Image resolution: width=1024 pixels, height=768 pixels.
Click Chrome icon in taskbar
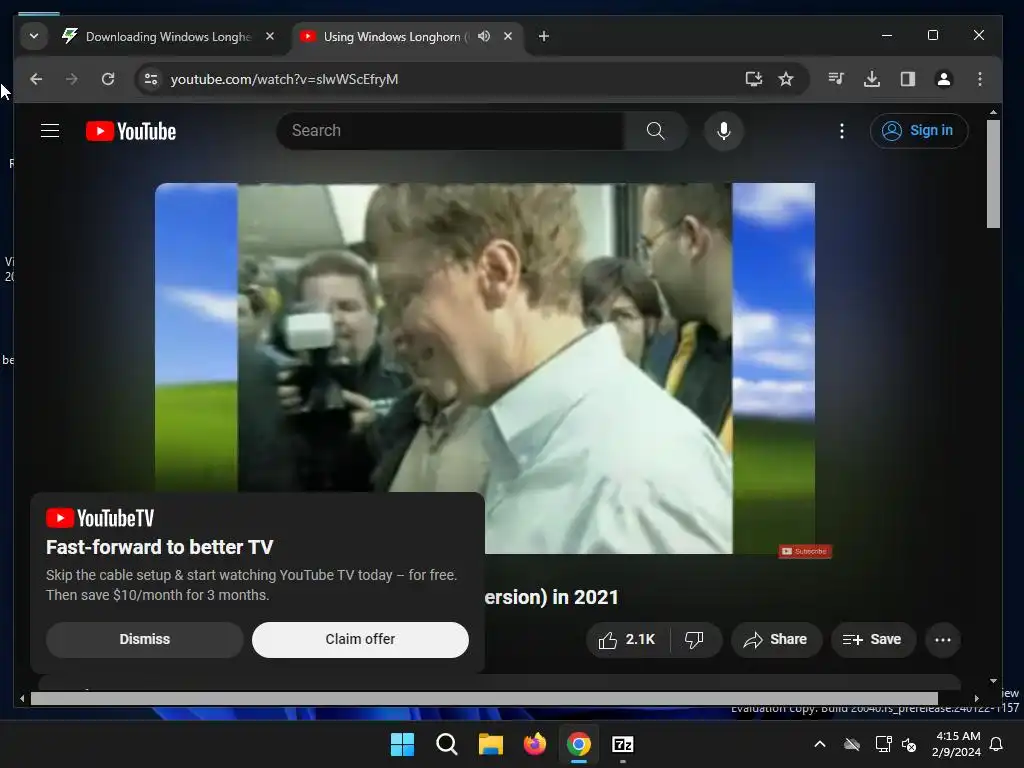(x=579, y=744)
